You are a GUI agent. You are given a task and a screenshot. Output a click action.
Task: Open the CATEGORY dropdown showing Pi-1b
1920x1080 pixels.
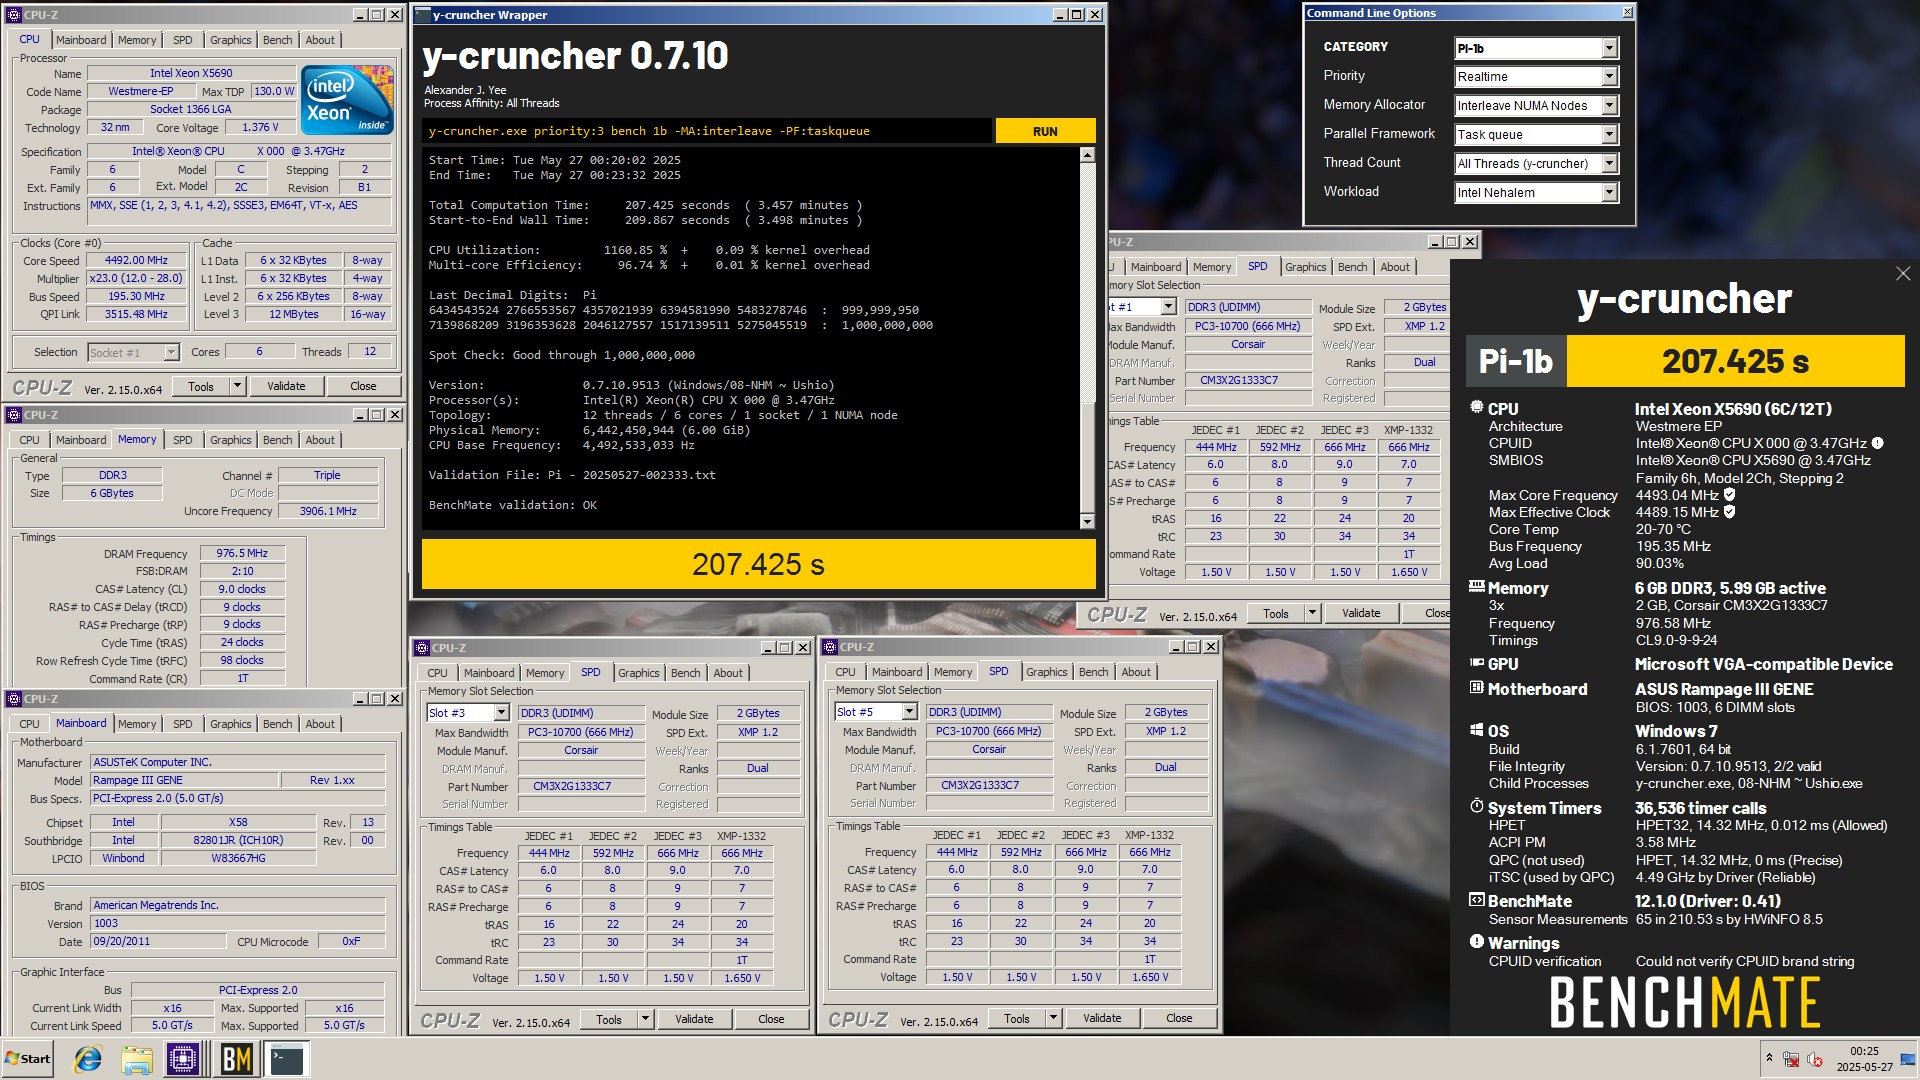click(x=1536, y=48)
